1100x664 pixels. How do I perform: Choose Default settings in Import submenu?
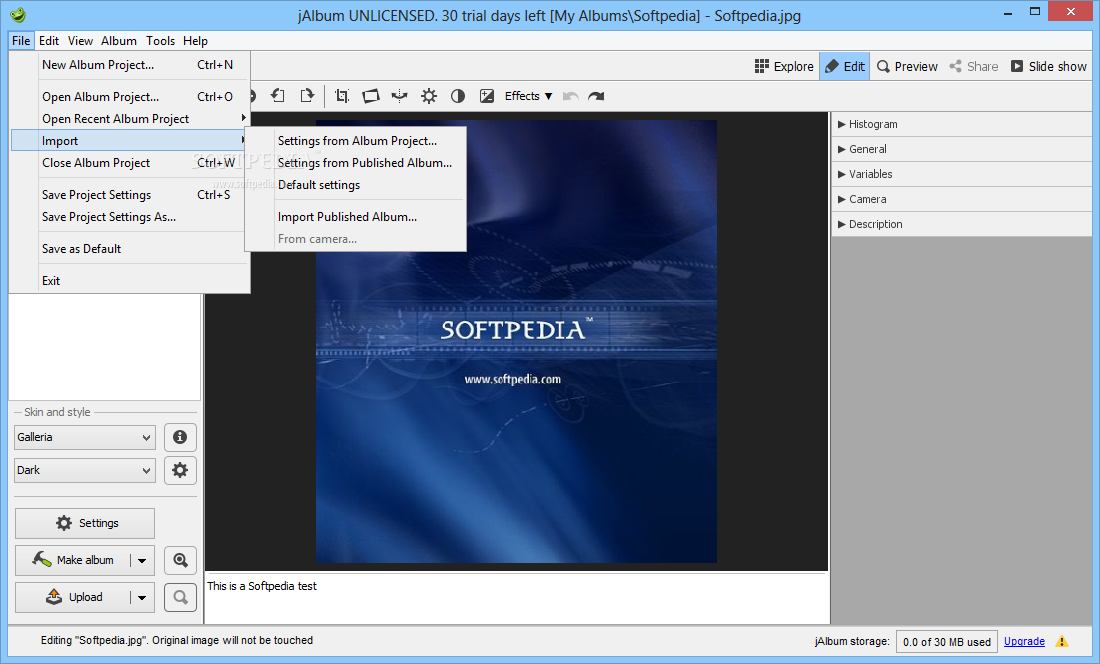pyautogui.click(x=356, y=185)
